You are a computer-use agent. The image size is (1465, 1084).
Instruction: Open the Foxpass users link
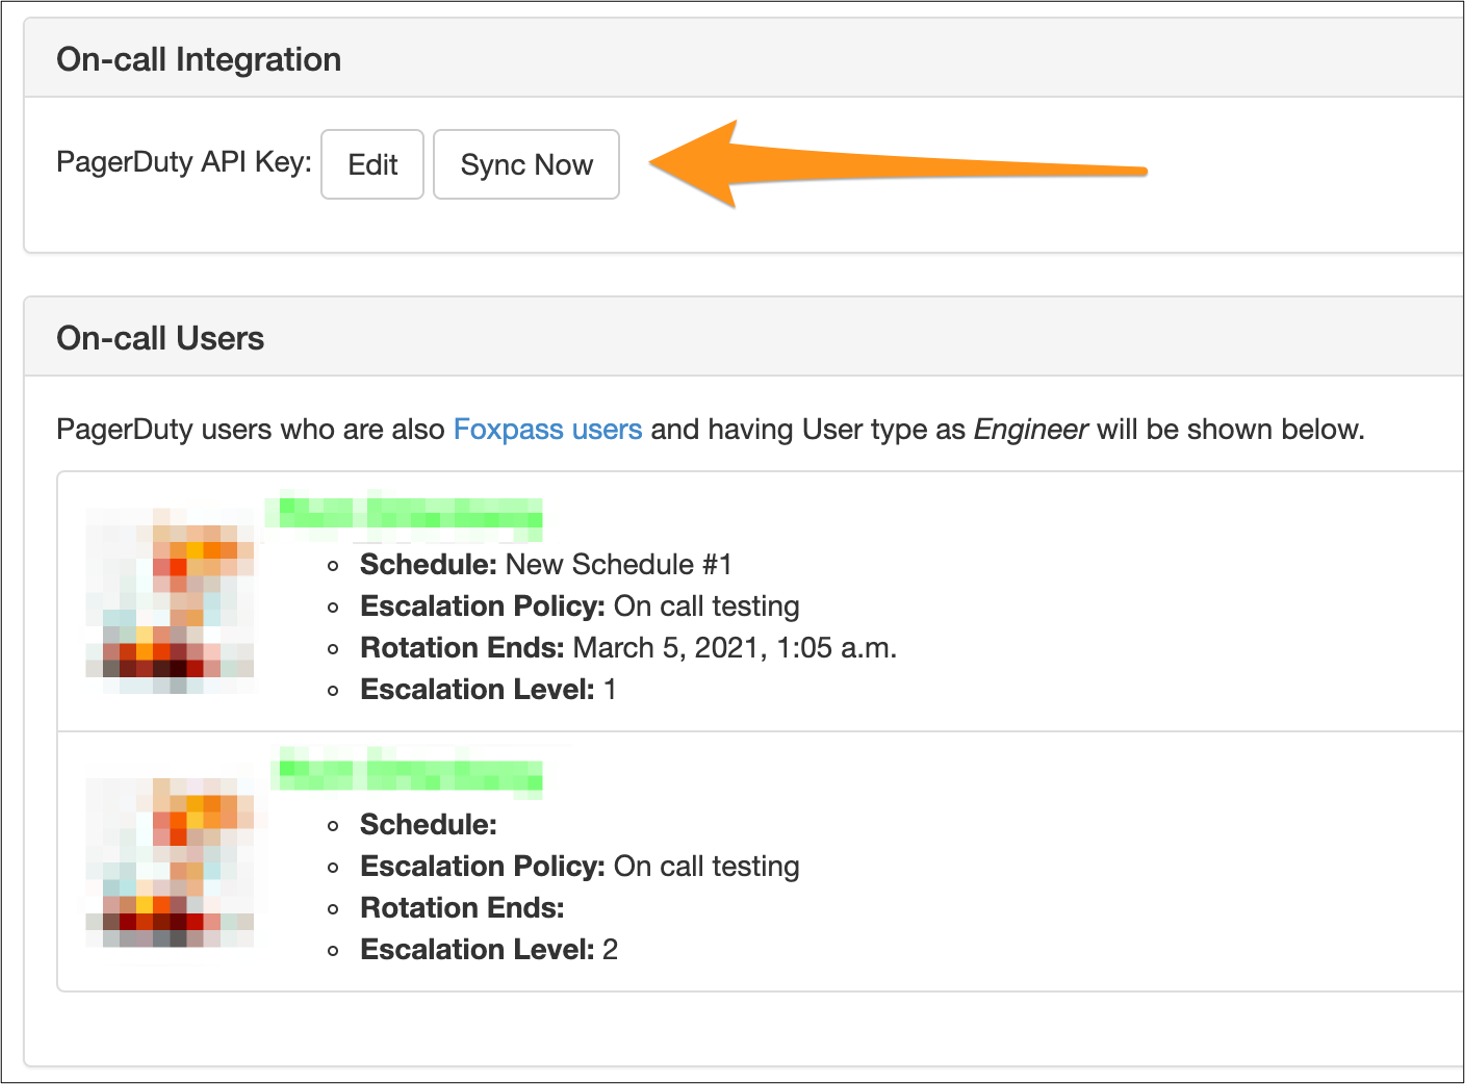click(x=547, y=430)
